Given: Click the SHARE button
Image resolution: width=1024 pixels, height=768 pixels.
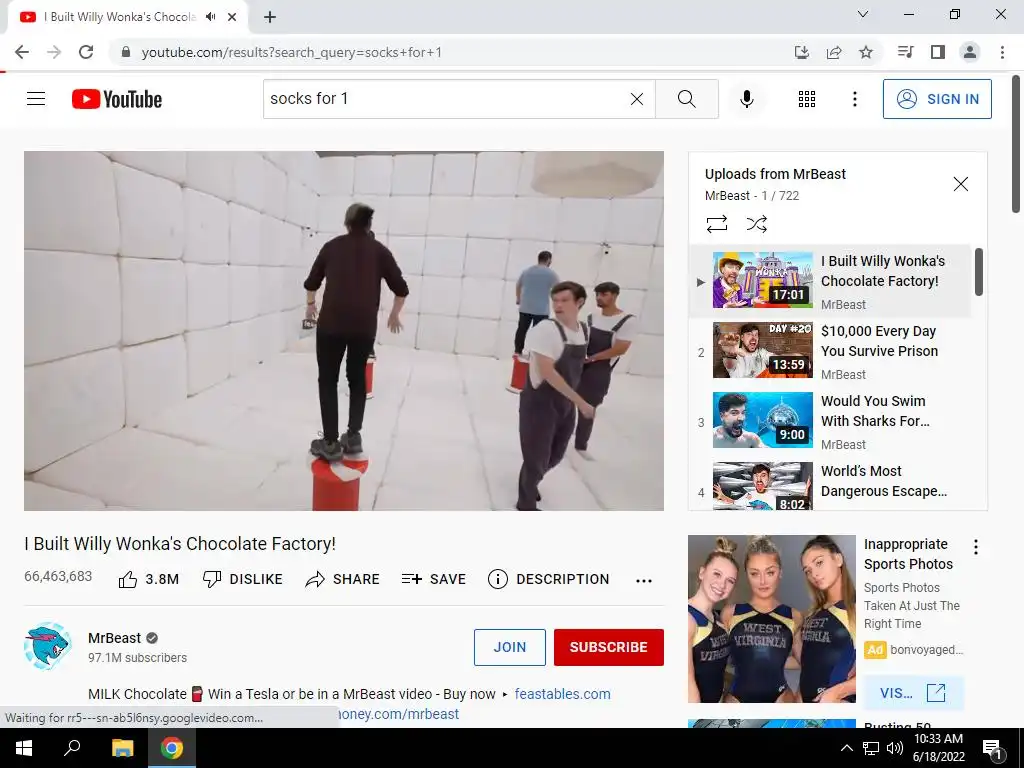Looking at the screenshot, I should pos(342,579).
